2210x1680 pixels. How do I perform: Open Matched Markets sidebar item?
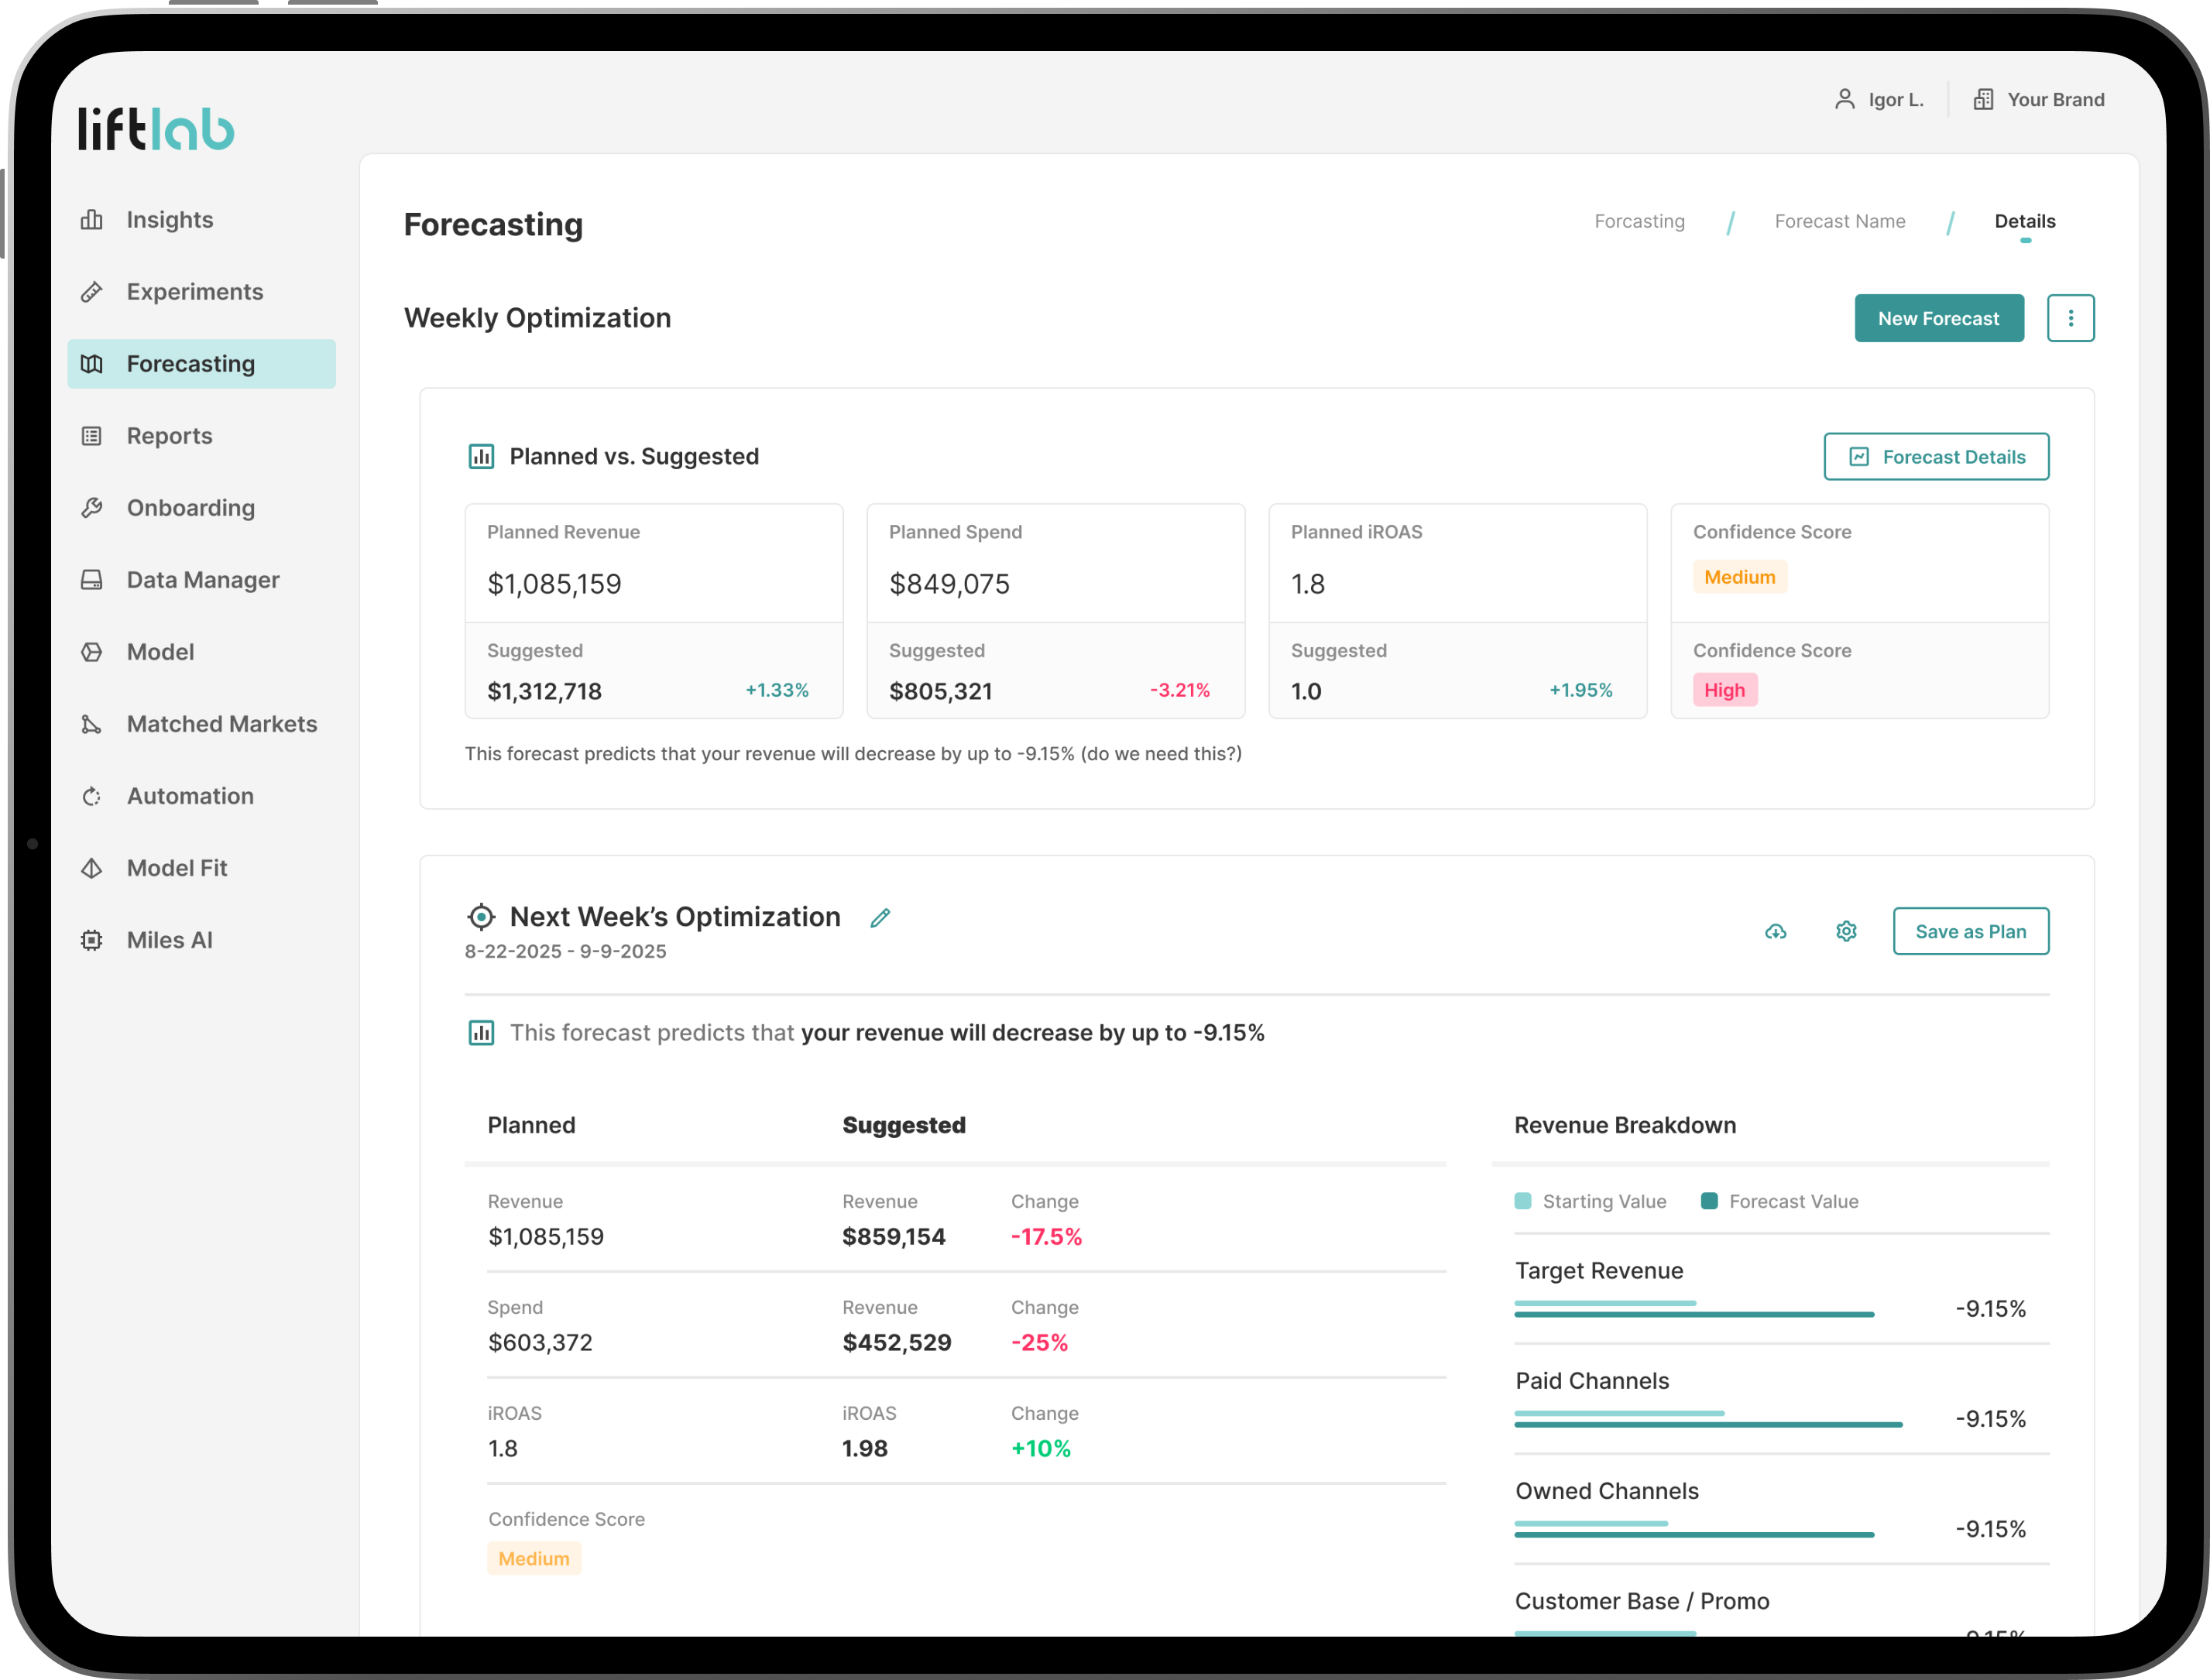tap(221, 724)
